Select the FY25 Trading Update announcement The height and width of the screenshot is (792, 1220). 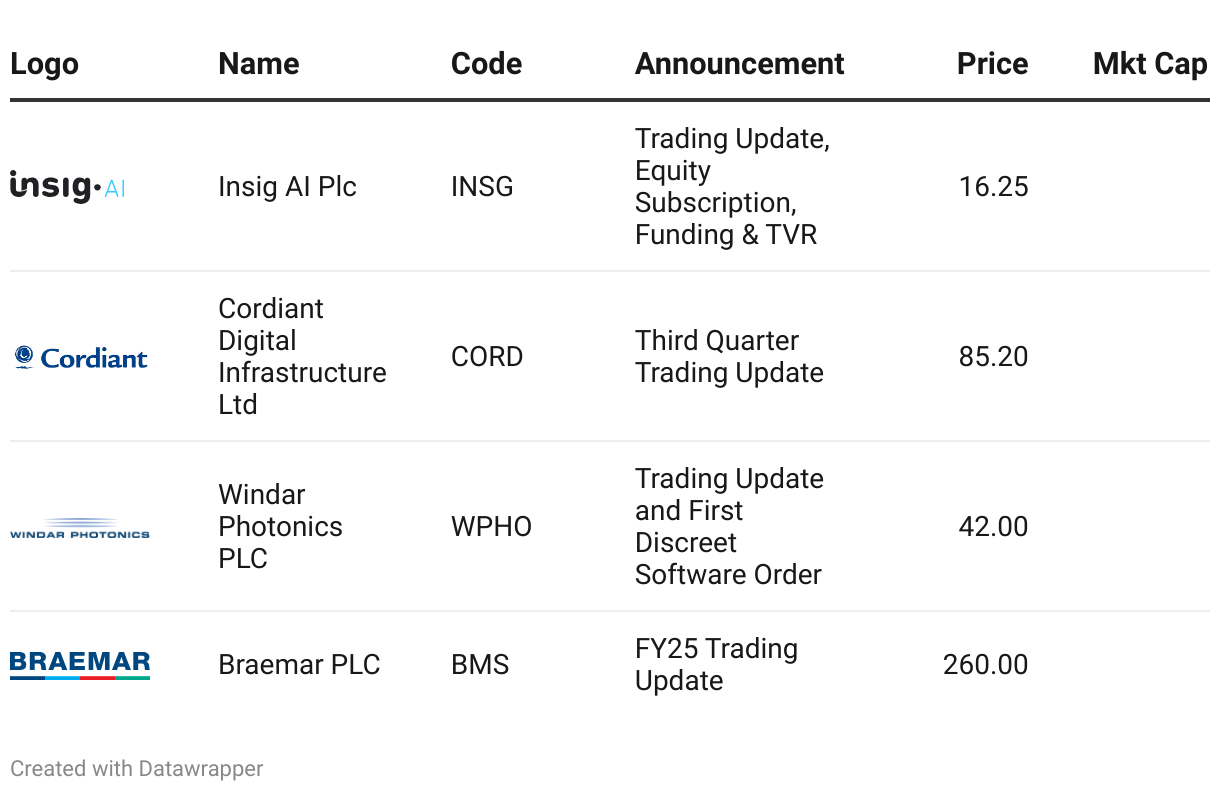click(716, 665)
